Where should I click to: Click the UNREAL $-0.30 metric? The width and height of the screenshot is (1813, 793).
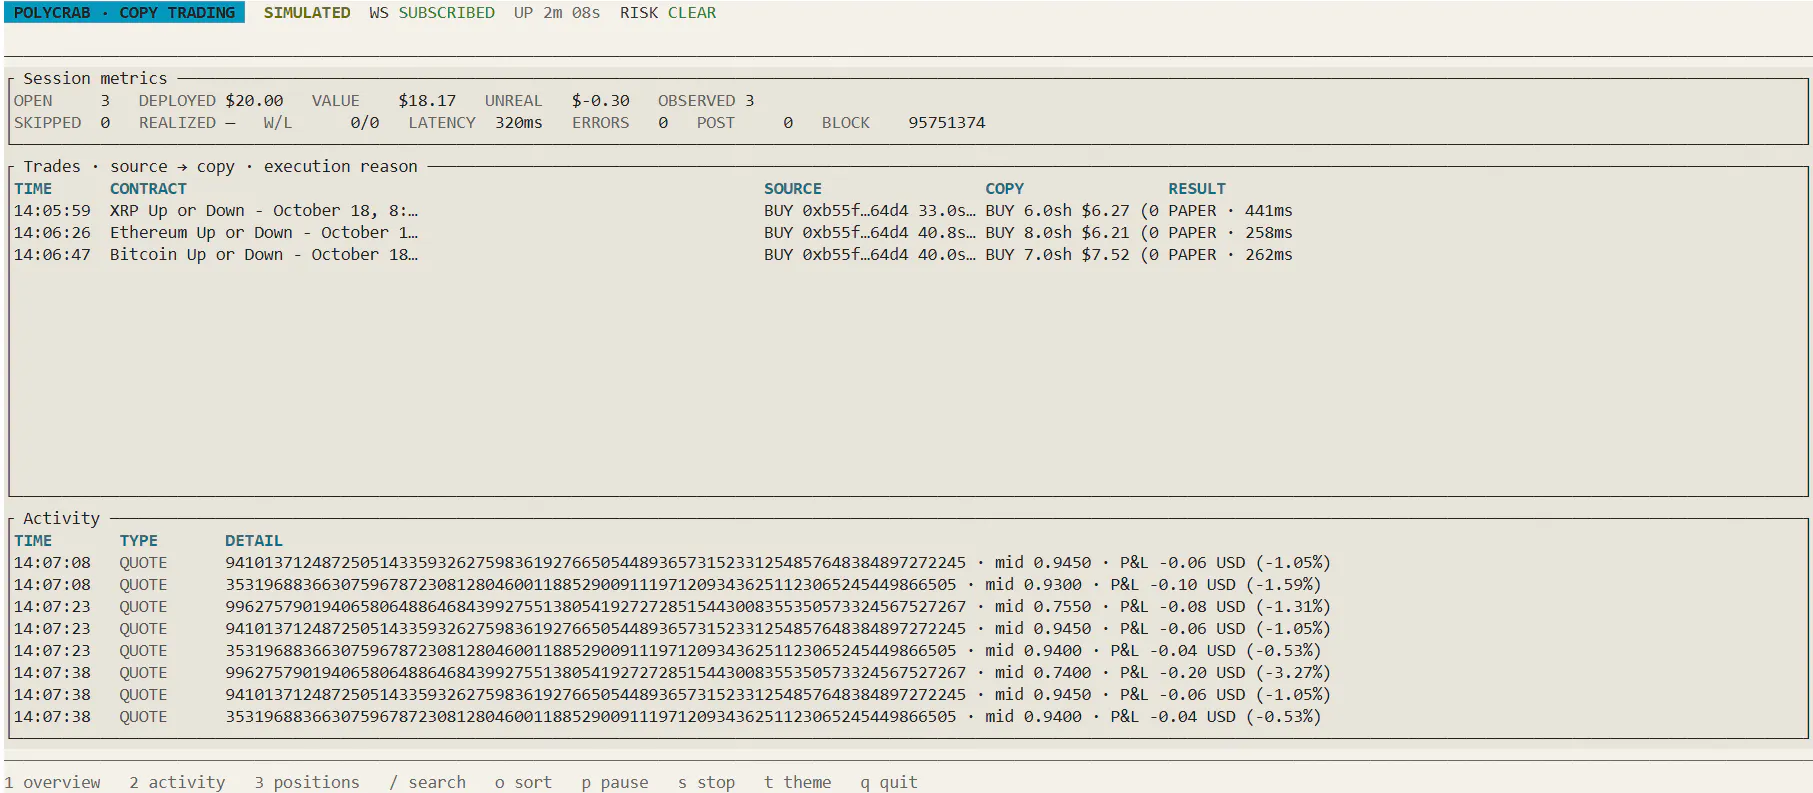click(x=557, y=101)
